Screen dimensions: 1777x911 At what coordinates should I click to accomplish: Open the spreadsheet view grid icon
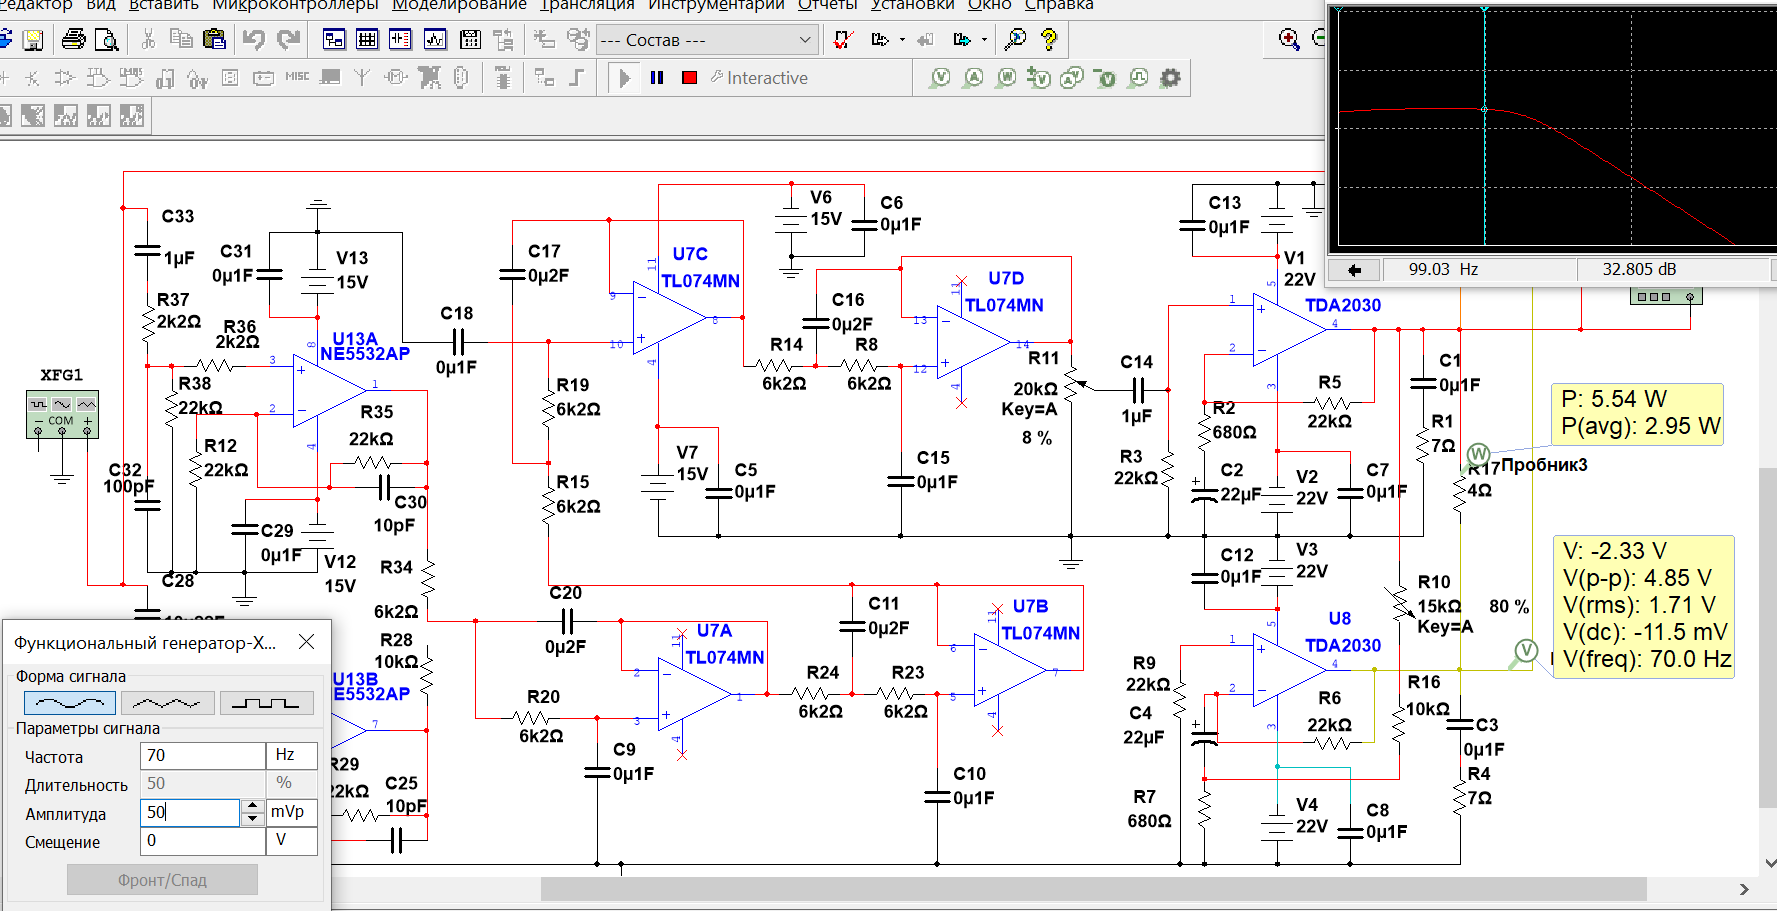[367, 40]
